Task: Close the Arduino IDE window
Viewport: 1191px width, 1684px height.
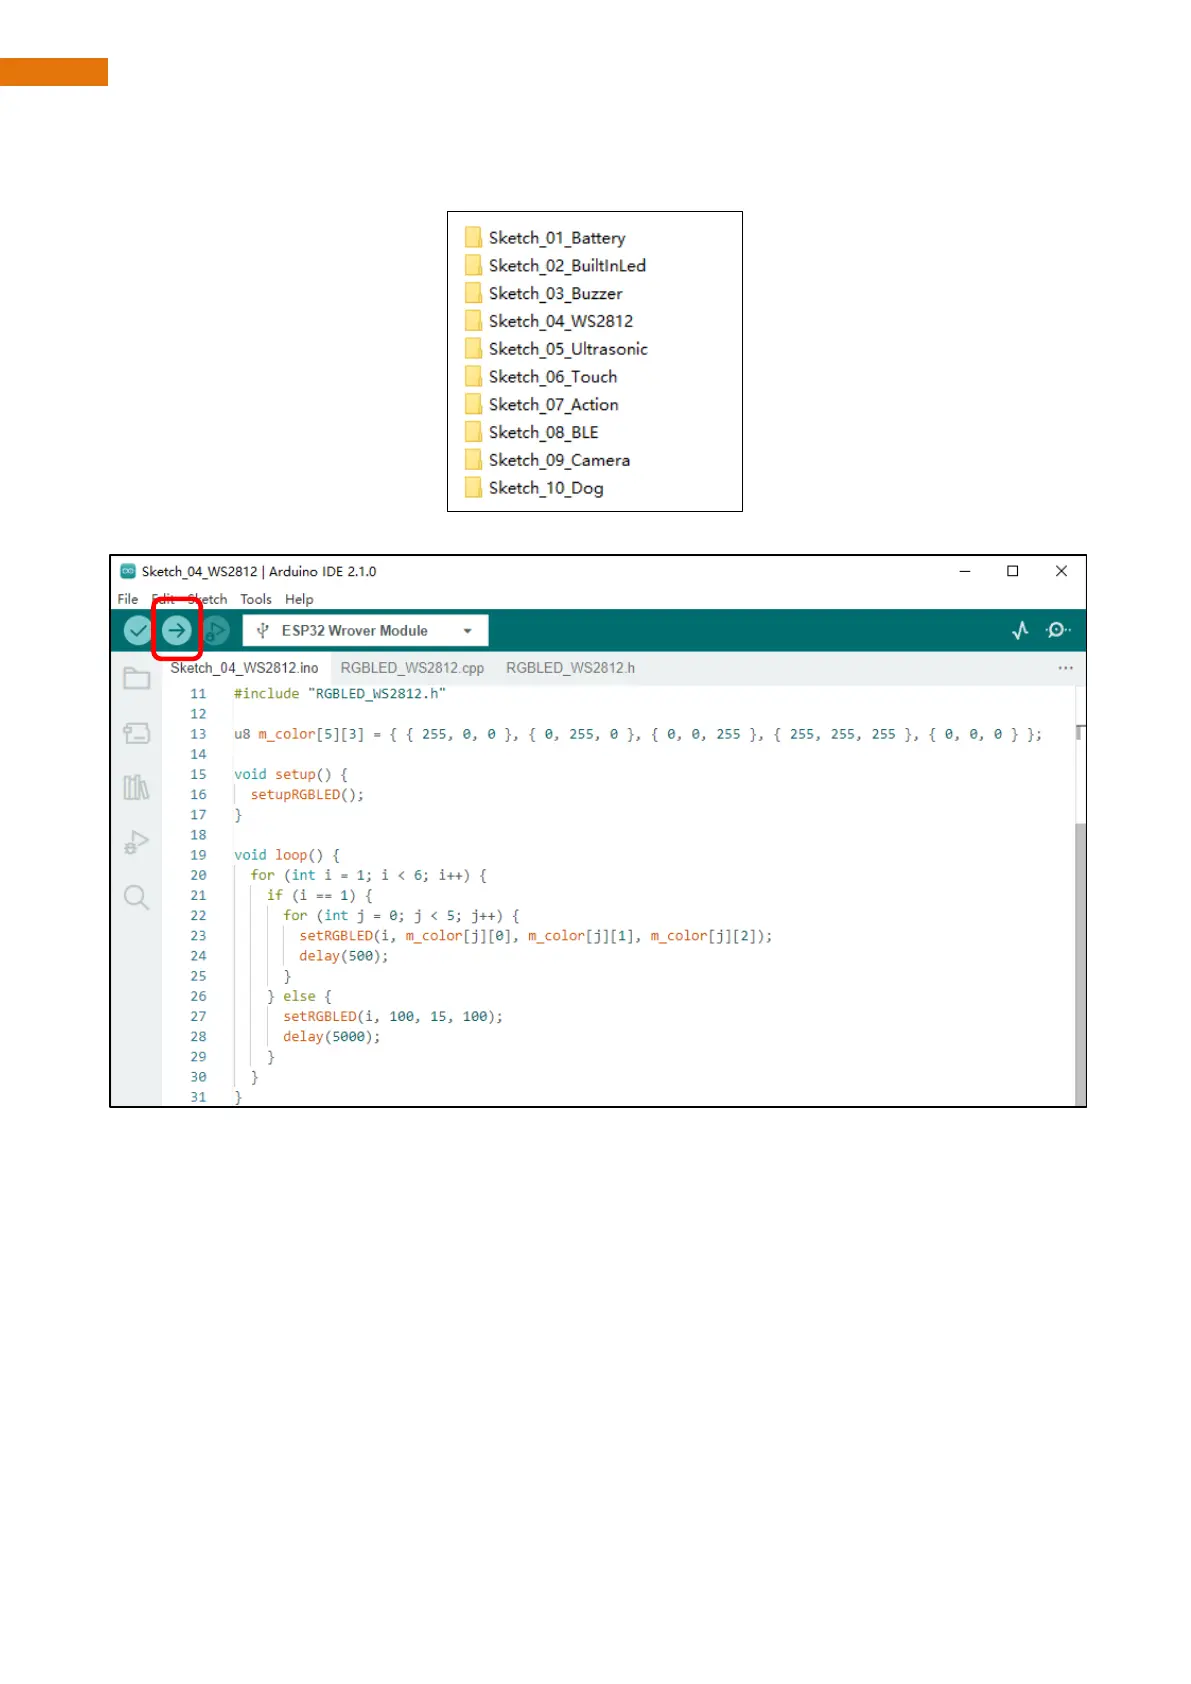Action: [1062, 571]
